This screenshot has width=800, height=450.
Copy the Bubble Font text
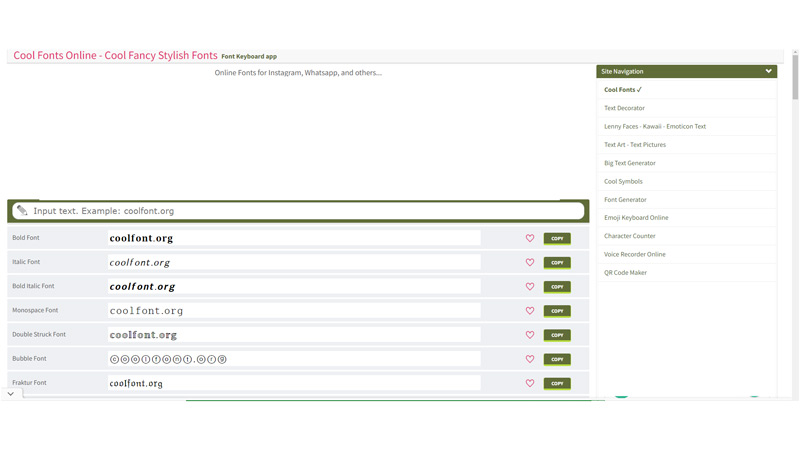(557, 359)
